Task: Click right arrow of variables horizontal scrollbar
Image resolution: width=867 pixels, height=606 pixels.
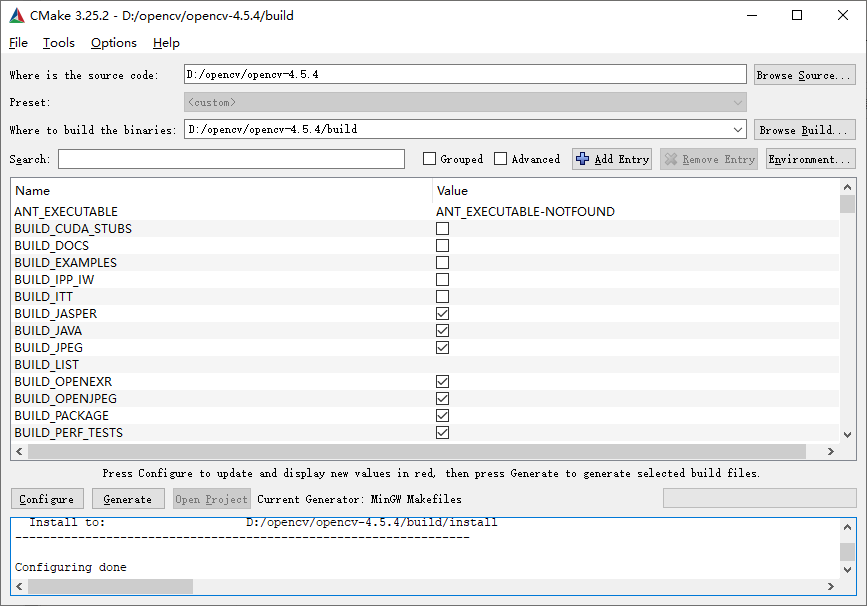Action: 831,451
